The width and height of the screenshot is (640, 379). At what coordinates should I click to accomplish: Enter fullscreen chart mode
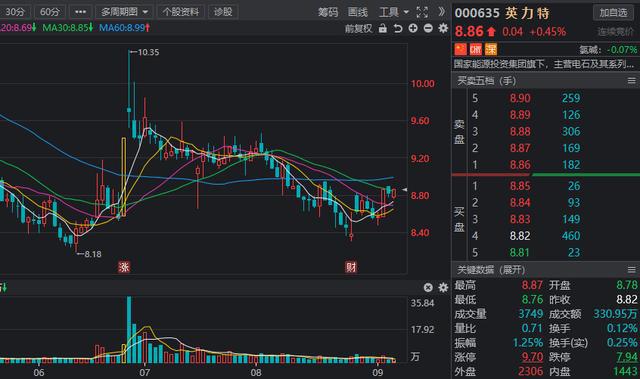point(422,12)
